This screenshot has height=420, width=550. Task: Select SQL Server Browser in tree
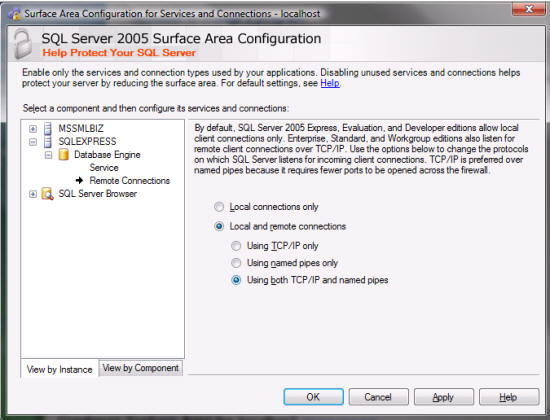pyautogui.click(x=98, y=194)
